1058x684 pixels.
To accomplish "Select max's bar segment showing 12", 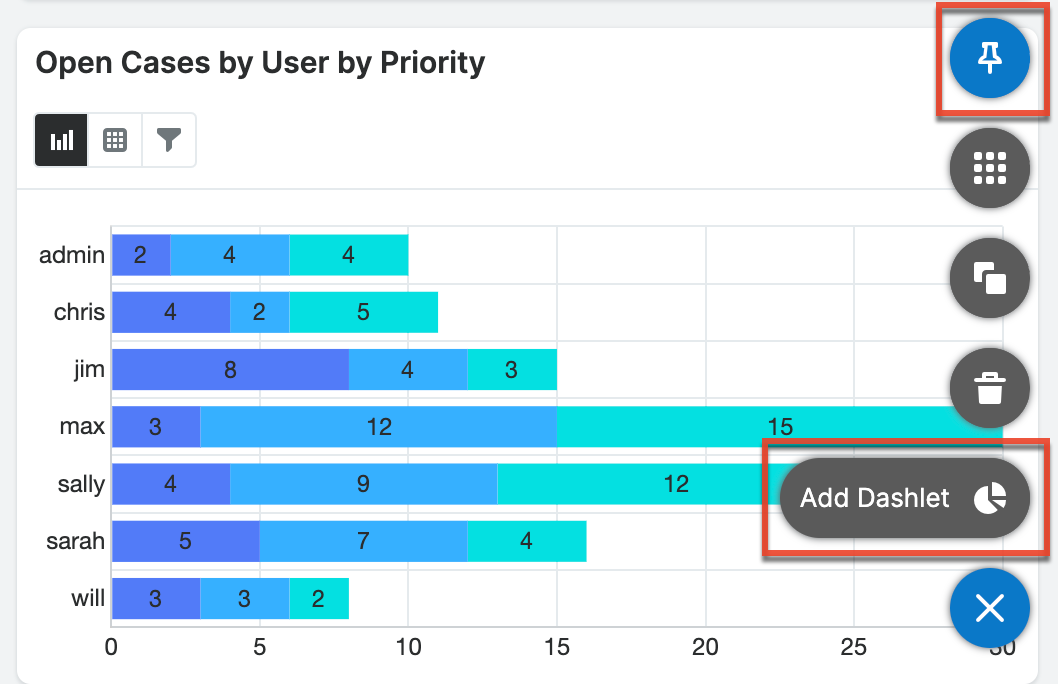I will (378, 427).
